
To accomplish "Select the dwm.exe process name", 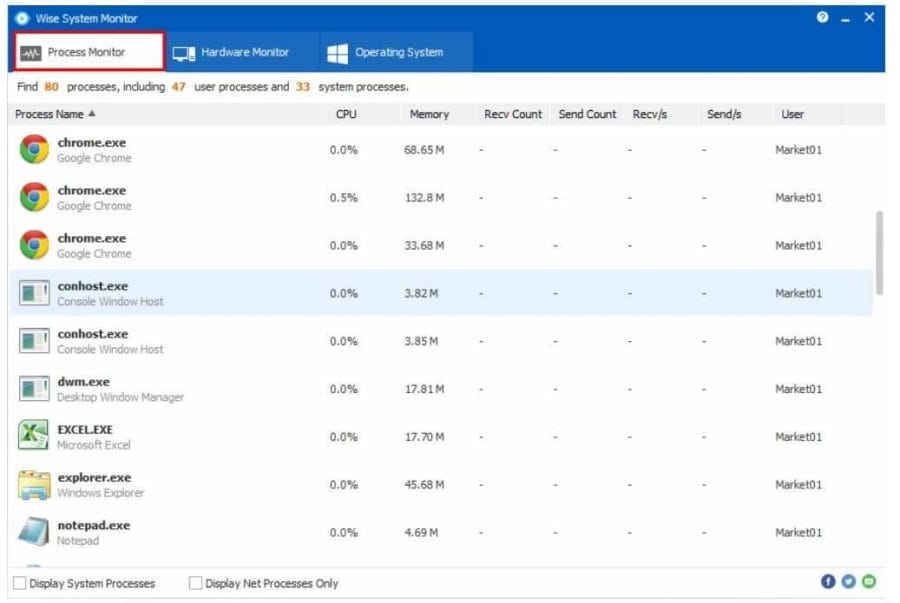I will coord(83,382).
